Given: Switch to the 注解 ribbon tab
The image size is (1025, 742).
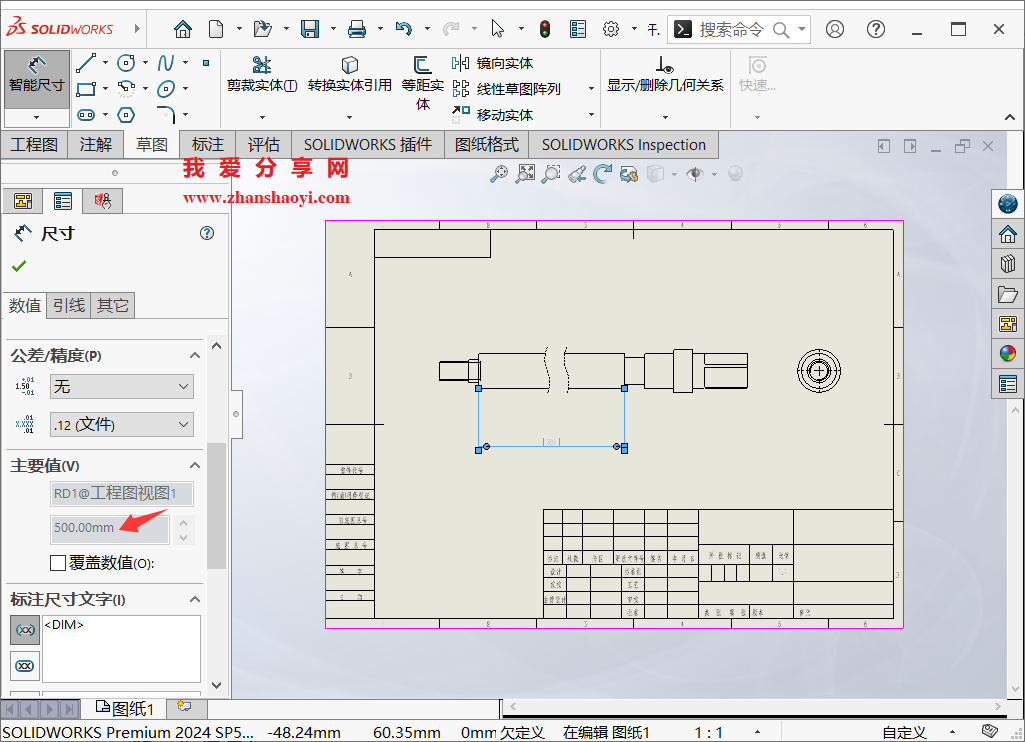Looking at the screenshot, I should coord(95,144).
